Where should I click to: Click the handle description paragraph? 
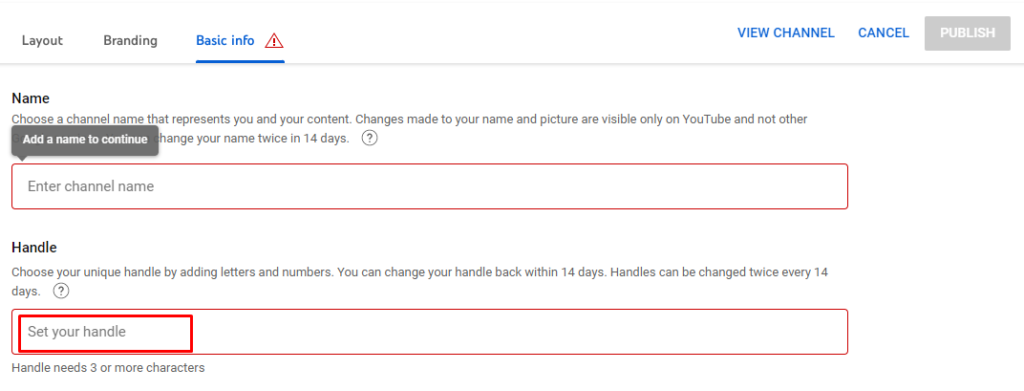420,281
